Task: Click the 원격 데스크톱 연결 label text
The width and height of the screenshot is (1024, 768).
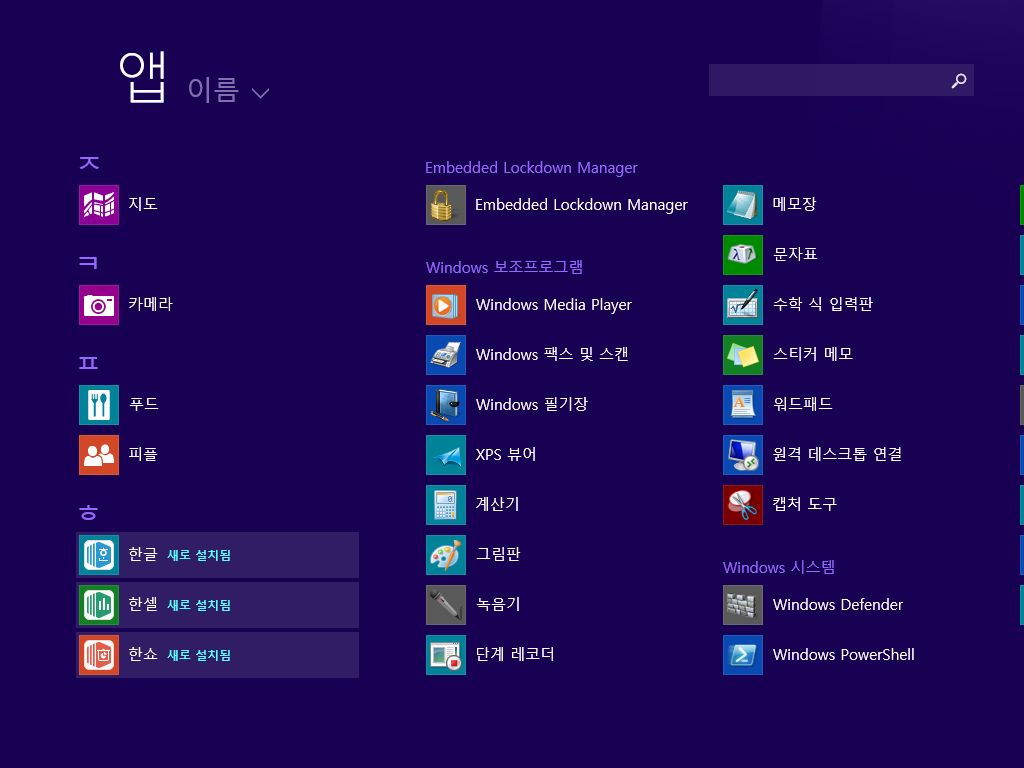Action: click(837, 454)
